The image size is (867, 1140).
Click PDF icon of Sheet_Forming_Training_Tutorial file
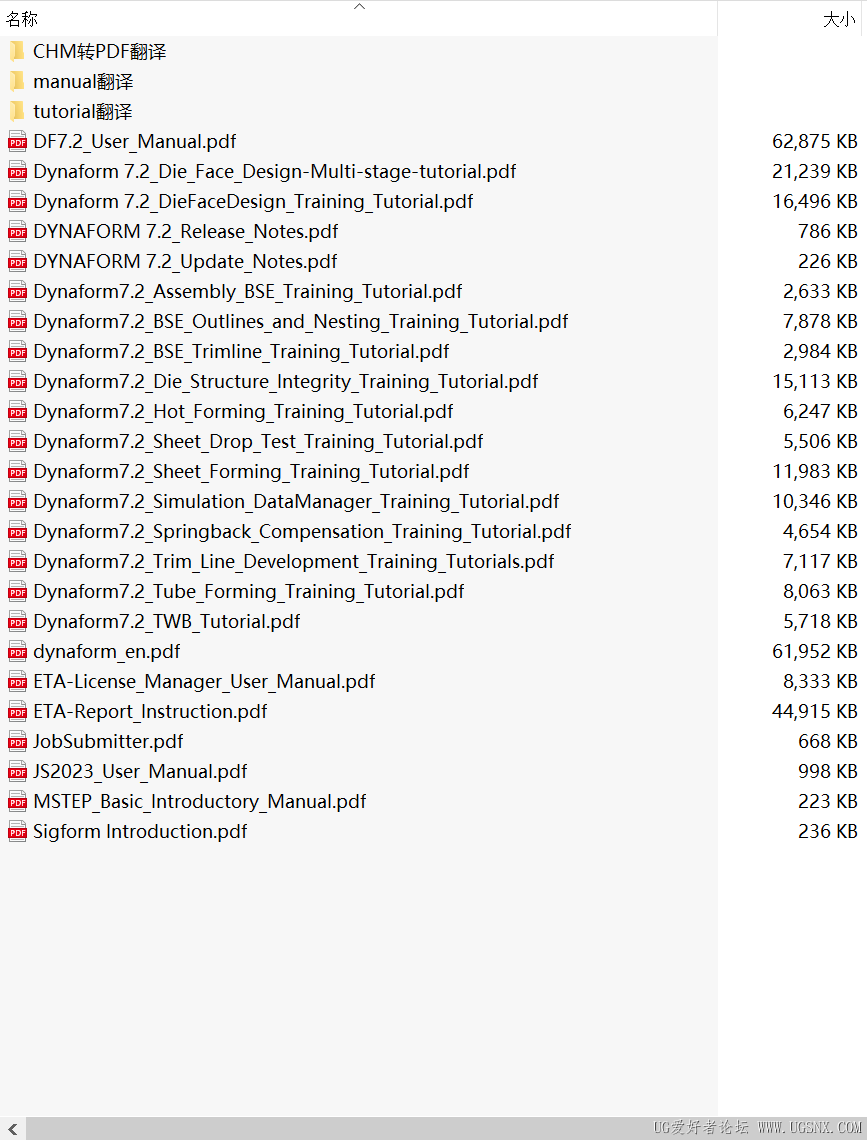pos(17,472)
